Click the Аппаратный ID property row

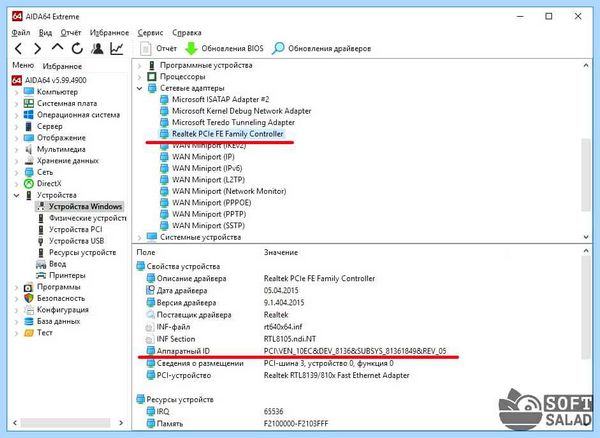pos(297,351)
